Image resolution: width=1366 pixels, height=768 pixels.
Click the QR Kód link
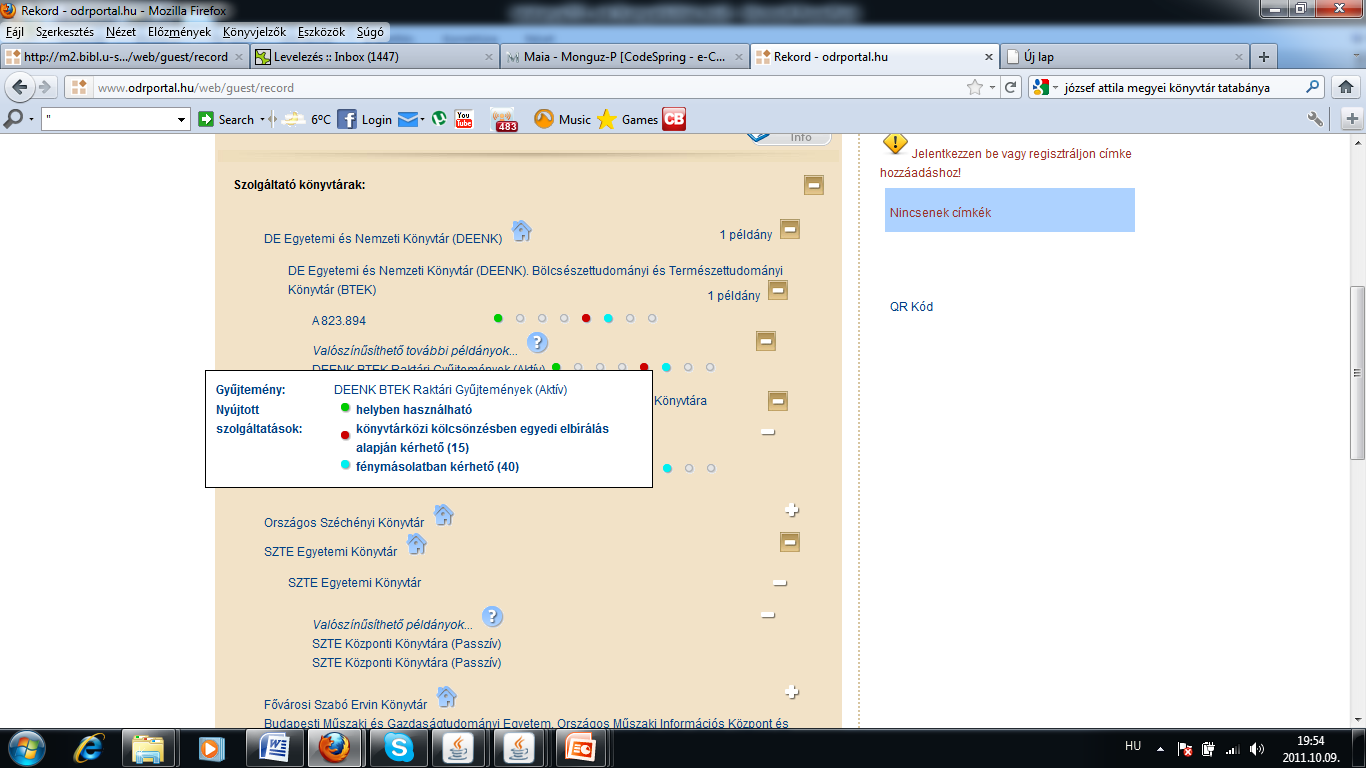911,307
